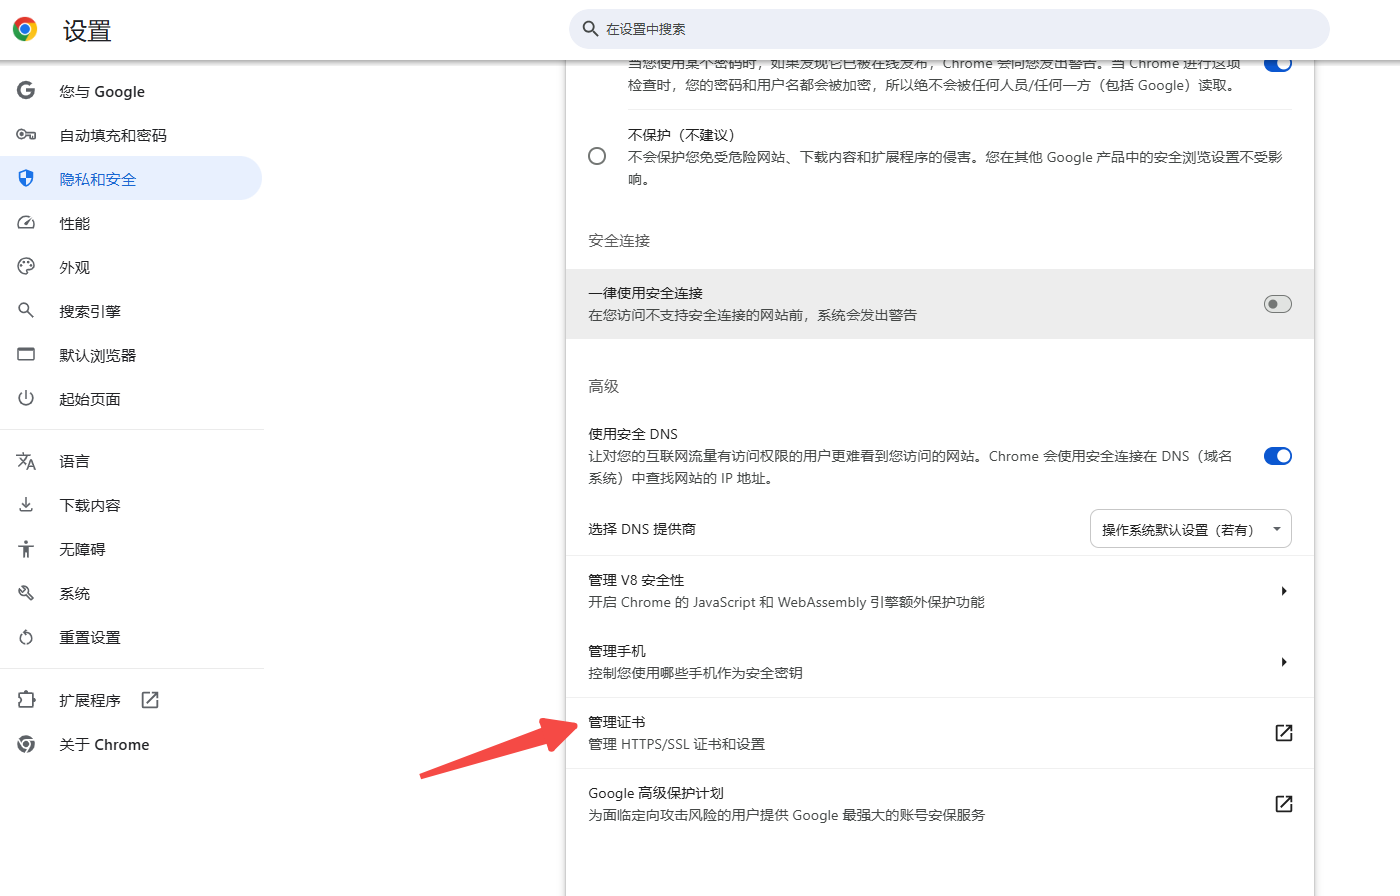The image size is (1400, 896).
Task: Click the reset icon for 重置设置
Action: pos(26,637)
